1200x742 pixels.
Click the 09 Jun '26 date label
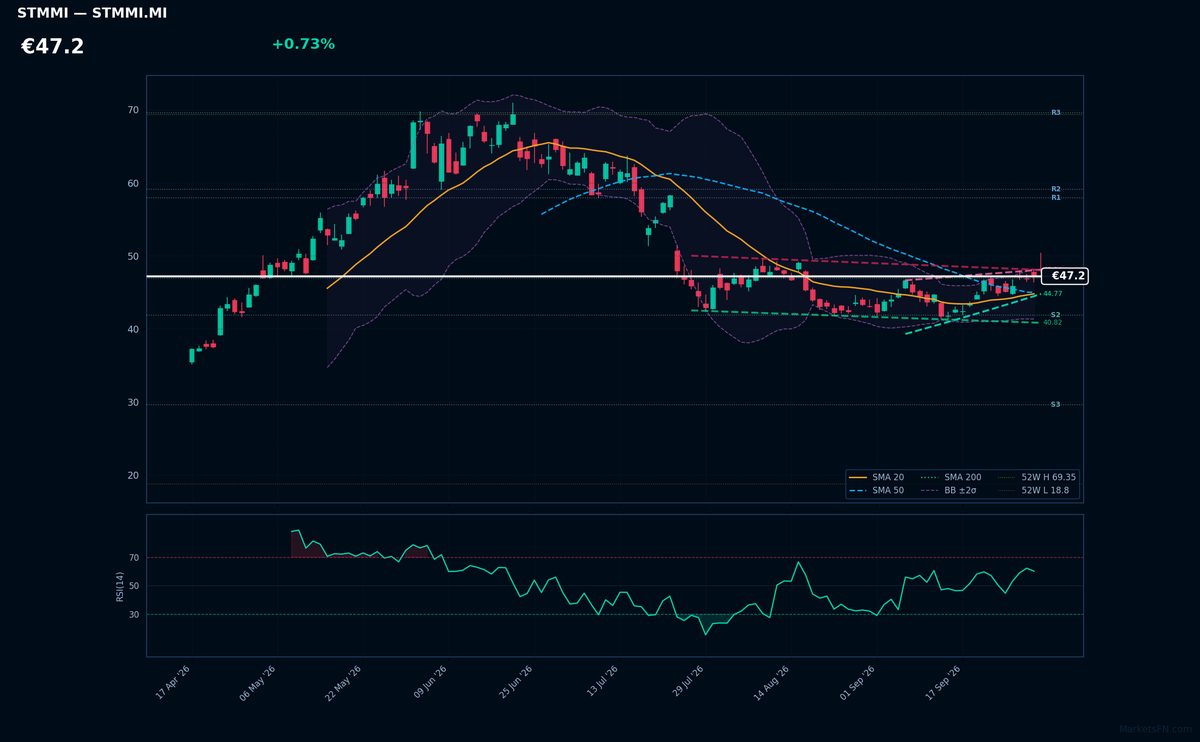(x=432, y=682)
